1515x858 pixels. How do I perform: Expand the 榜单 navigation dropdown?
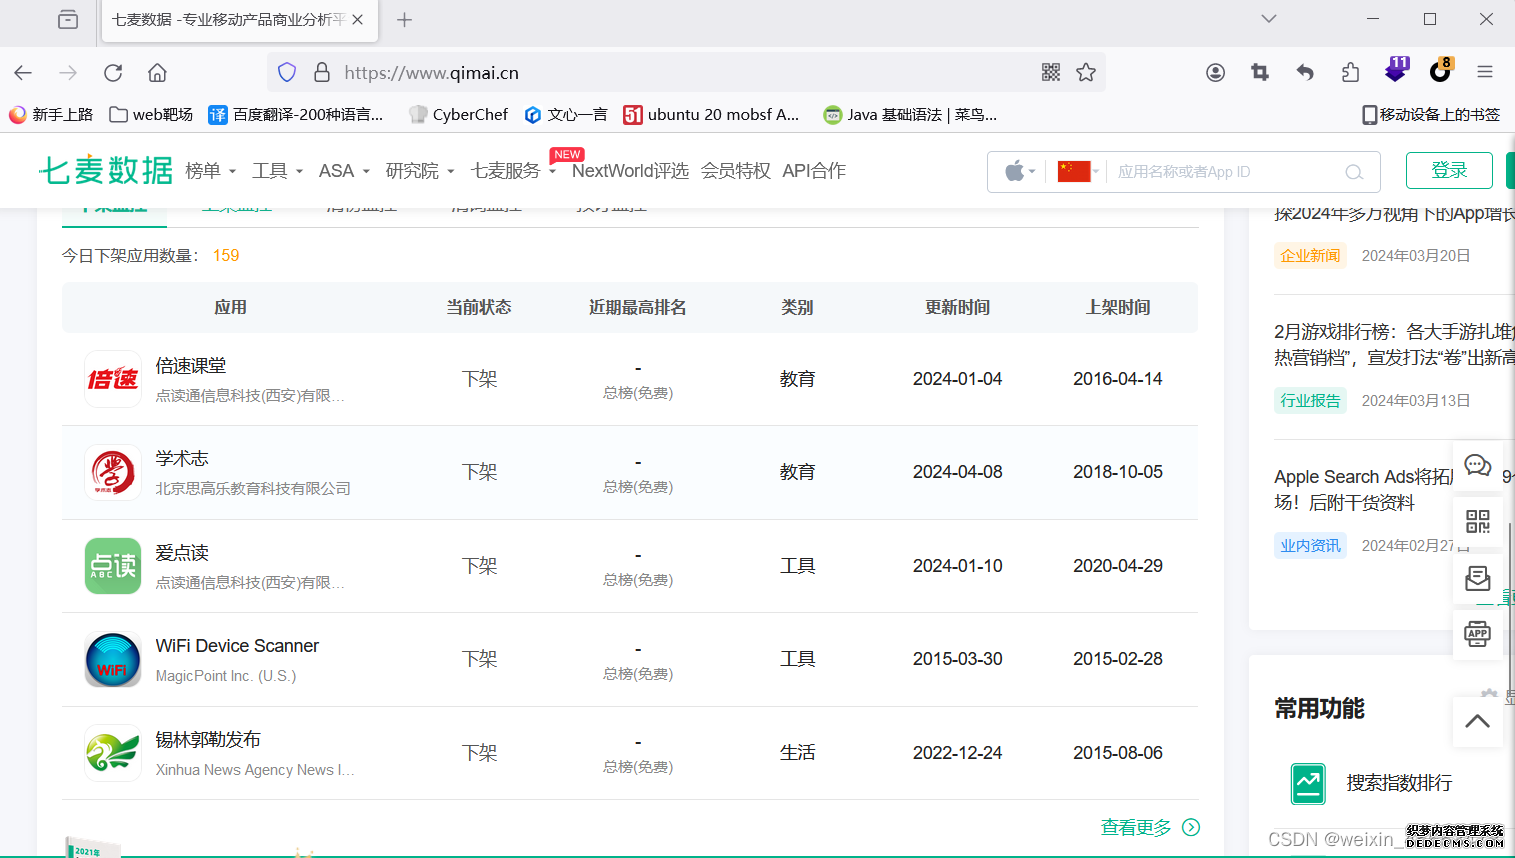click(210, 171)
